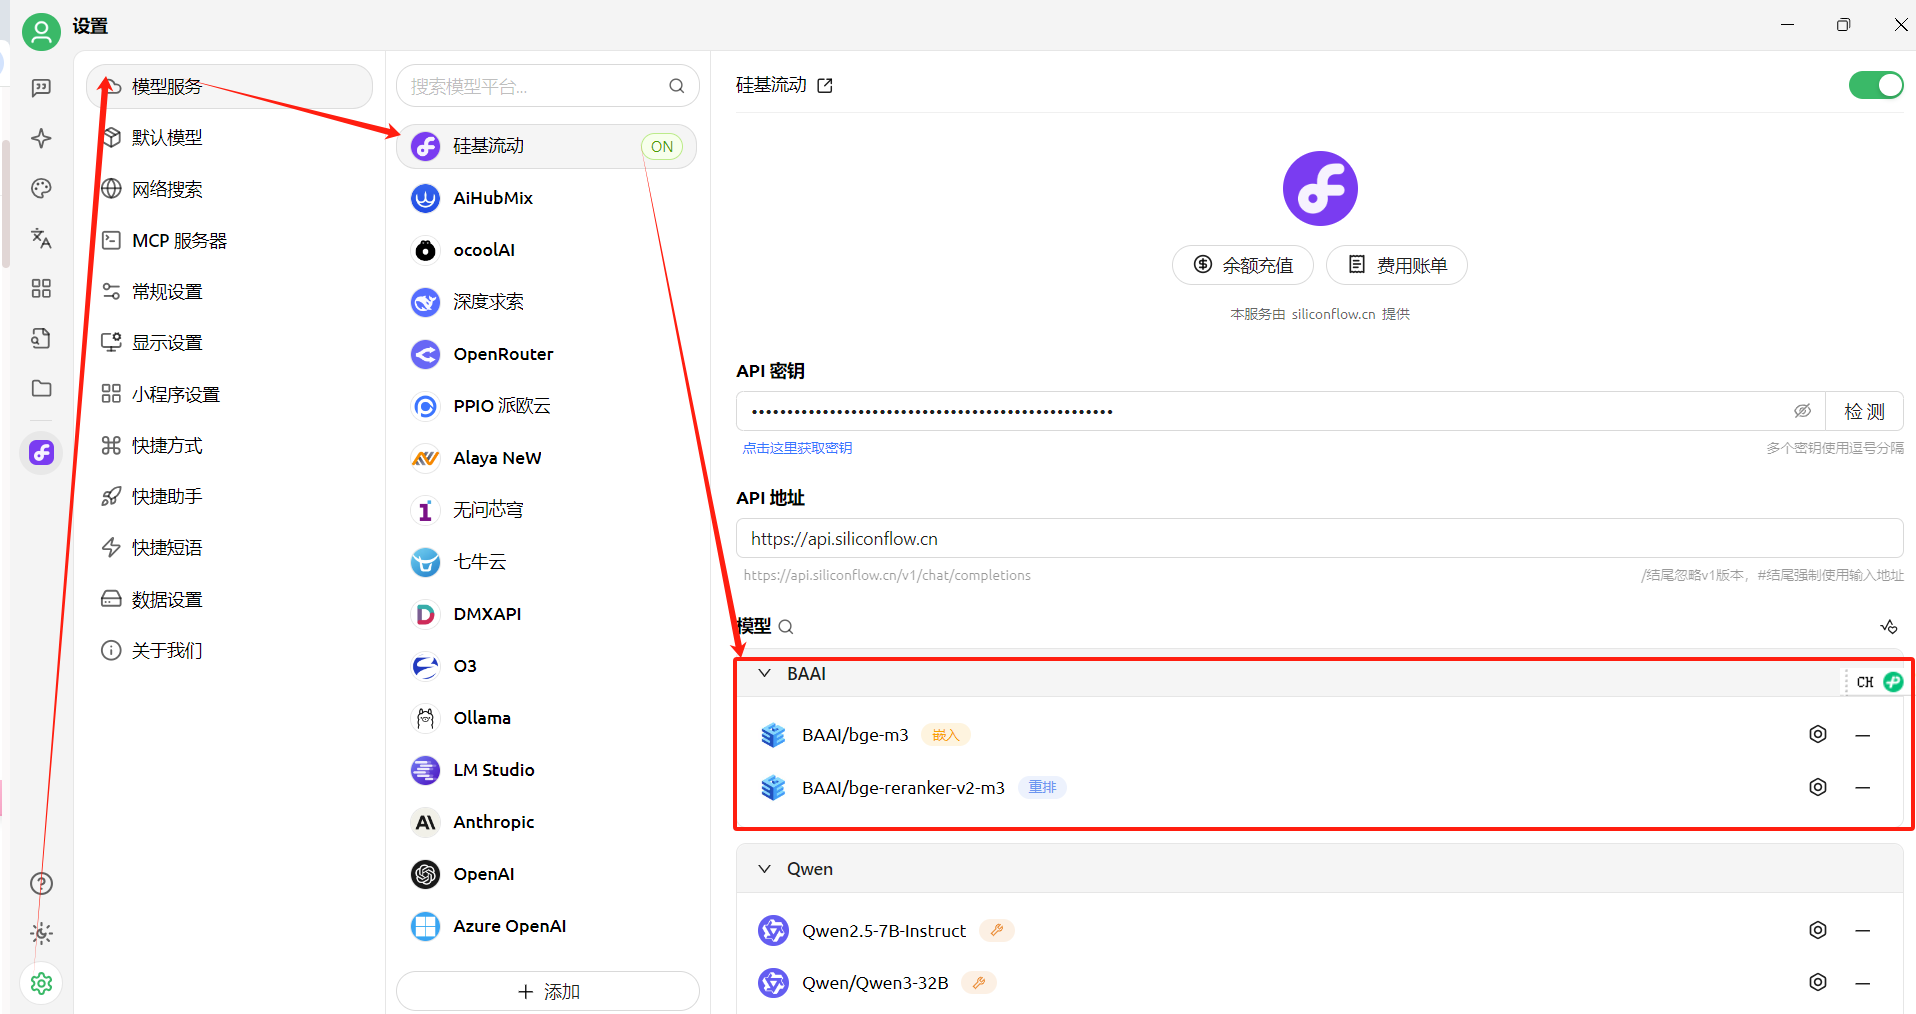Open the help question-mark icon in sidebar
The height and width of the screenshot is (1014, 1916).
pos(41,883)
